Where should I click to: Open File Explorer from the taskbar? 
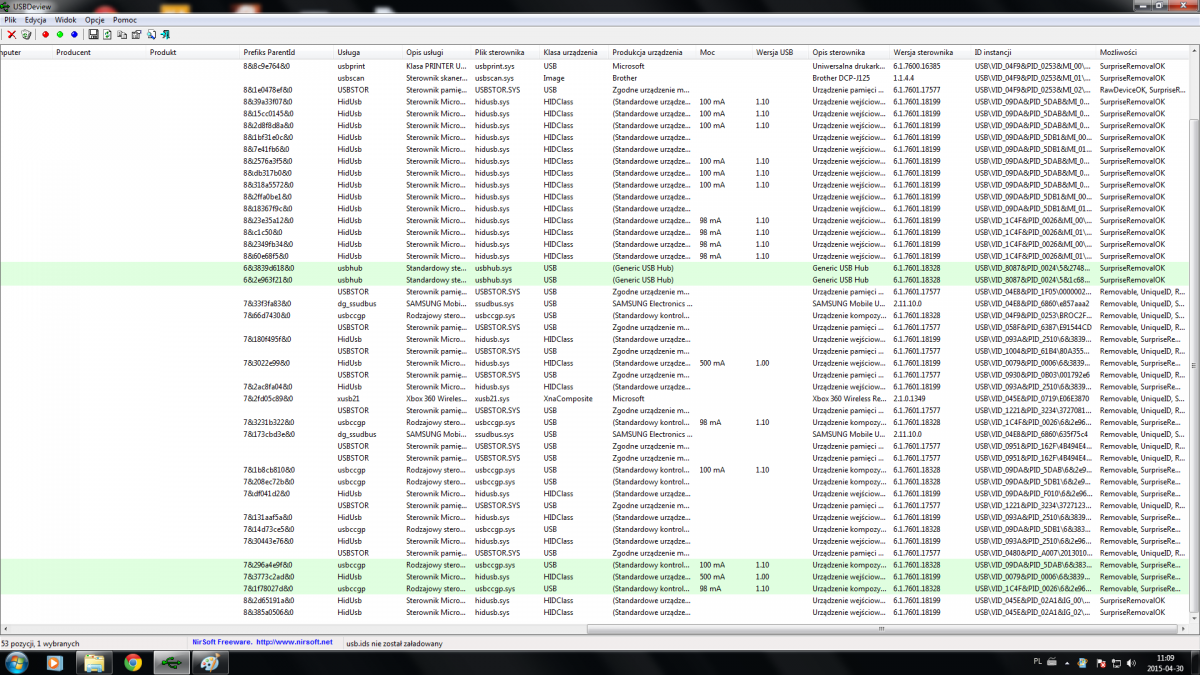click(x=94, y=662)
